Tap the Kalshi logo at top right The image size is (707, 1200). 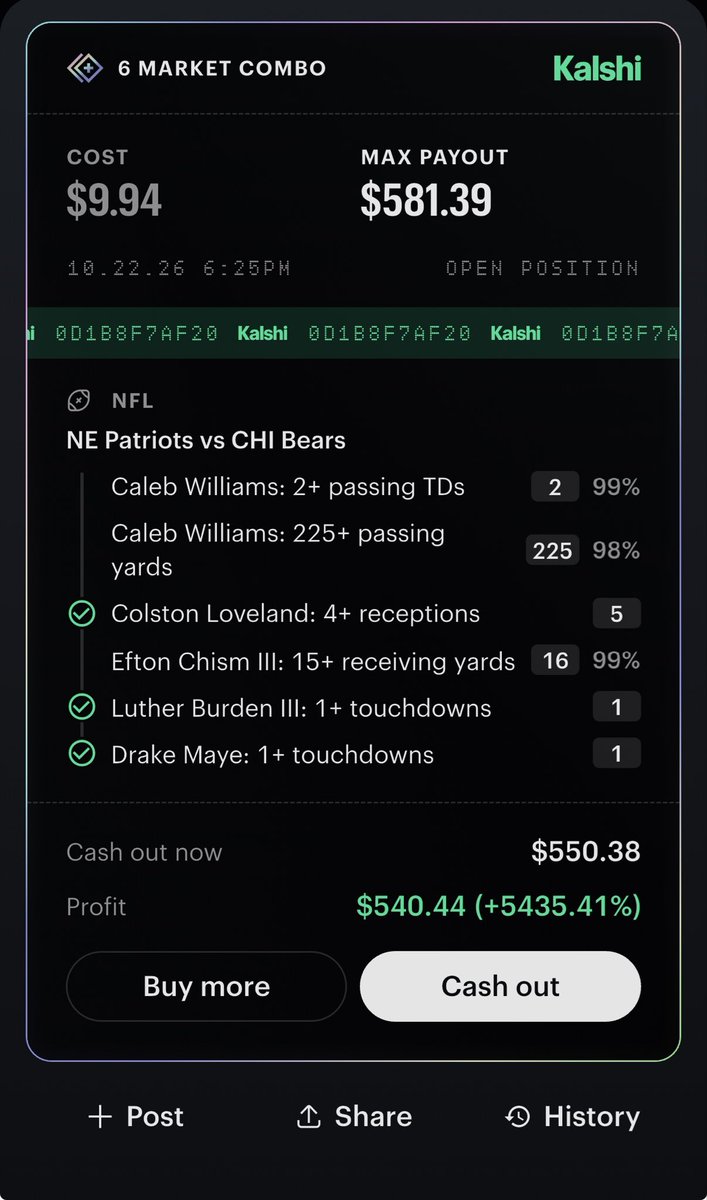coord(597,68)
